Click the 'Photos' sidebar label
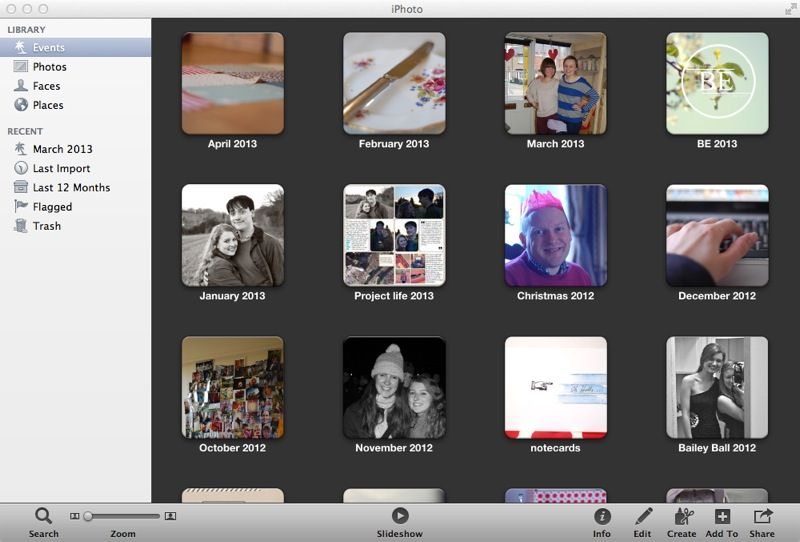800x542 pixels. [49, 67]
